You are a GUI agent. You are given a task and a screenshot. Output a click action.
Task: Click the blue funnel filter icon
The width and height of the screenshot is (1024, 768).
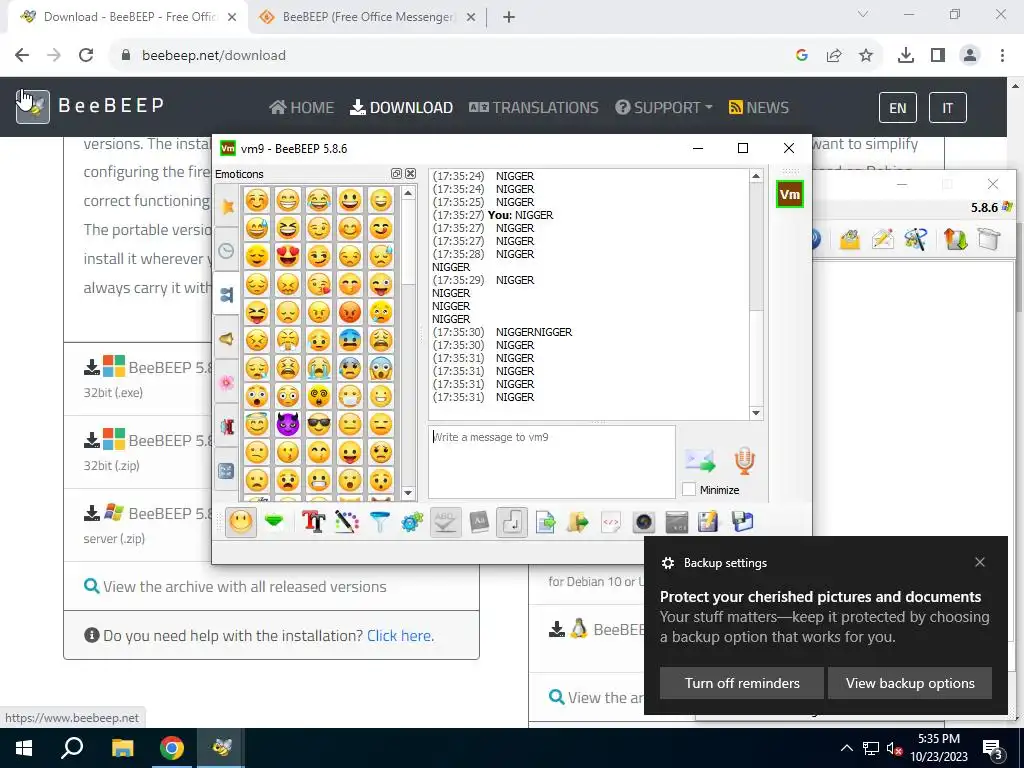(x=379, y=522)
